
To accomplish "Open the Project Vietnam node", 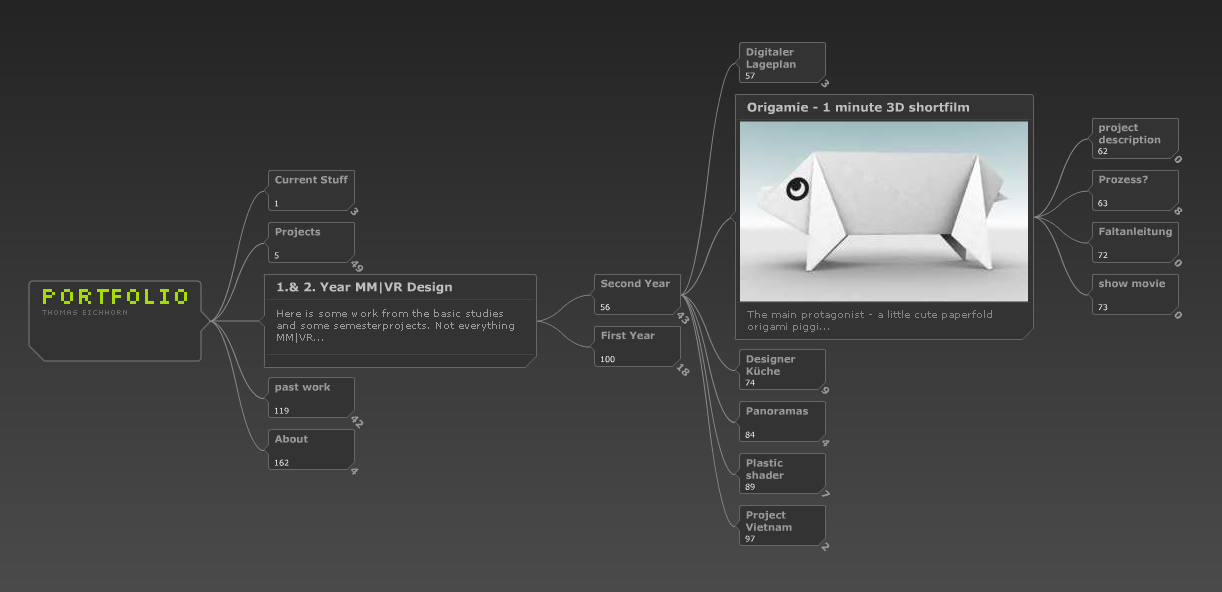I will pos(782,526).
